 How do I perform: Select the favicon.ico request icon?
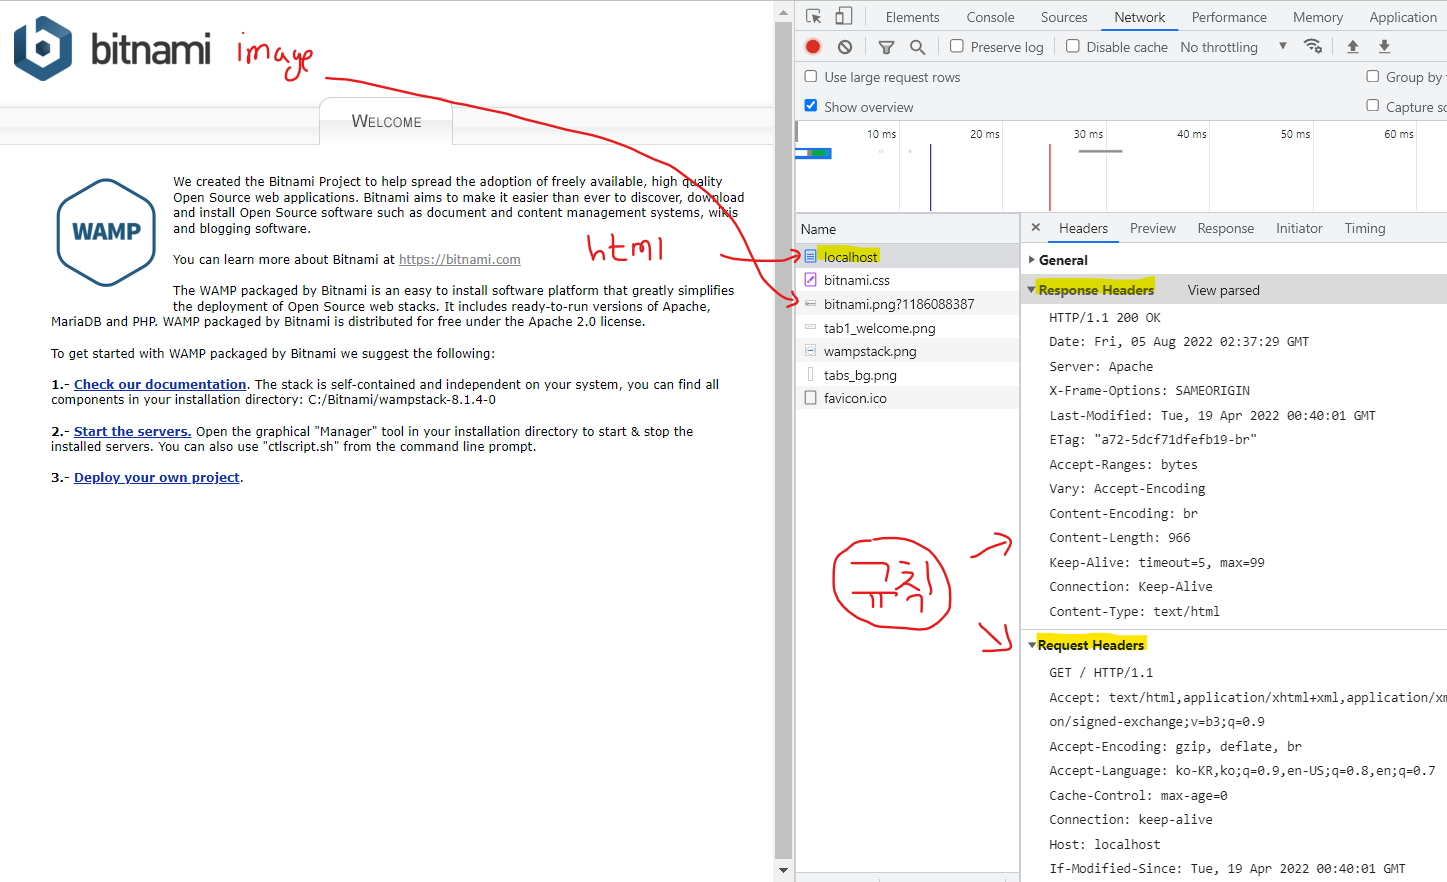(810, 398)
